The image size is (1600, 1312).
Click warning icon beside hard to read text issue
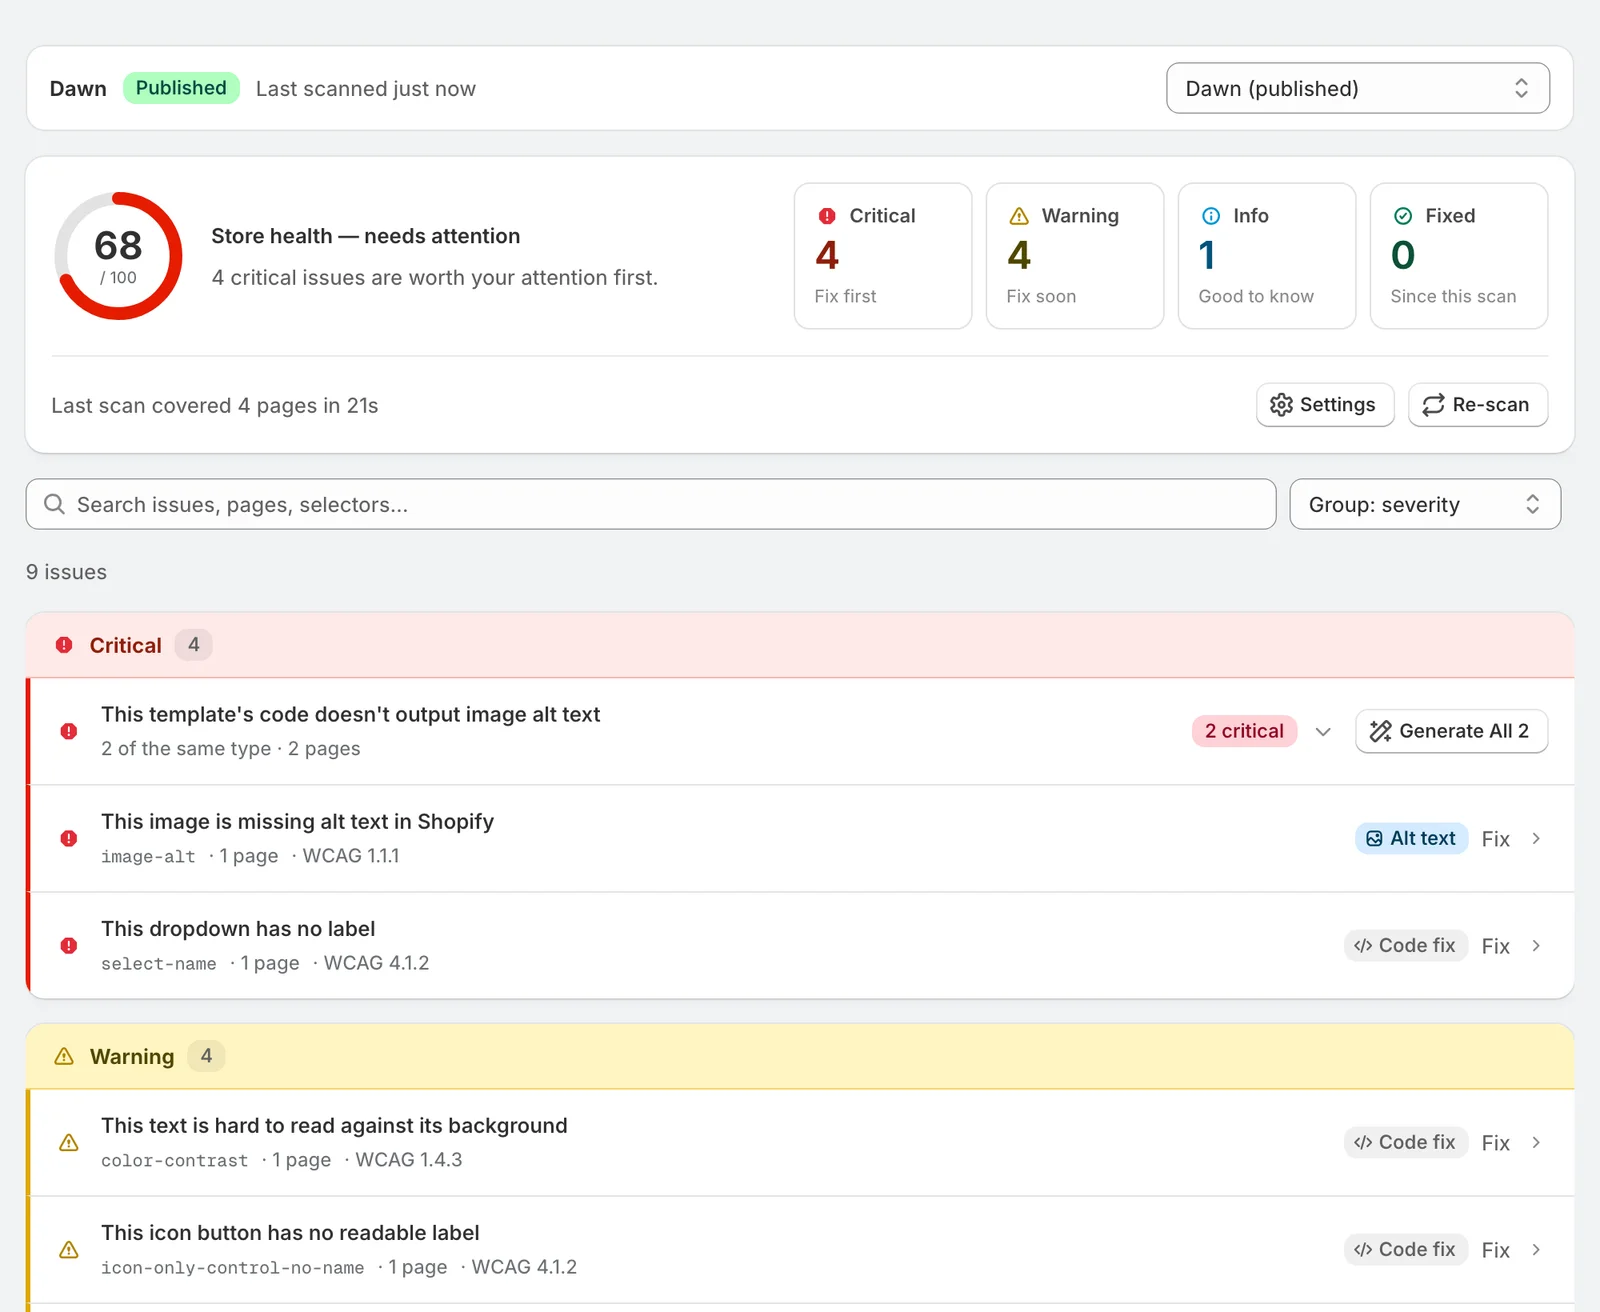[x=69, y=1142]
